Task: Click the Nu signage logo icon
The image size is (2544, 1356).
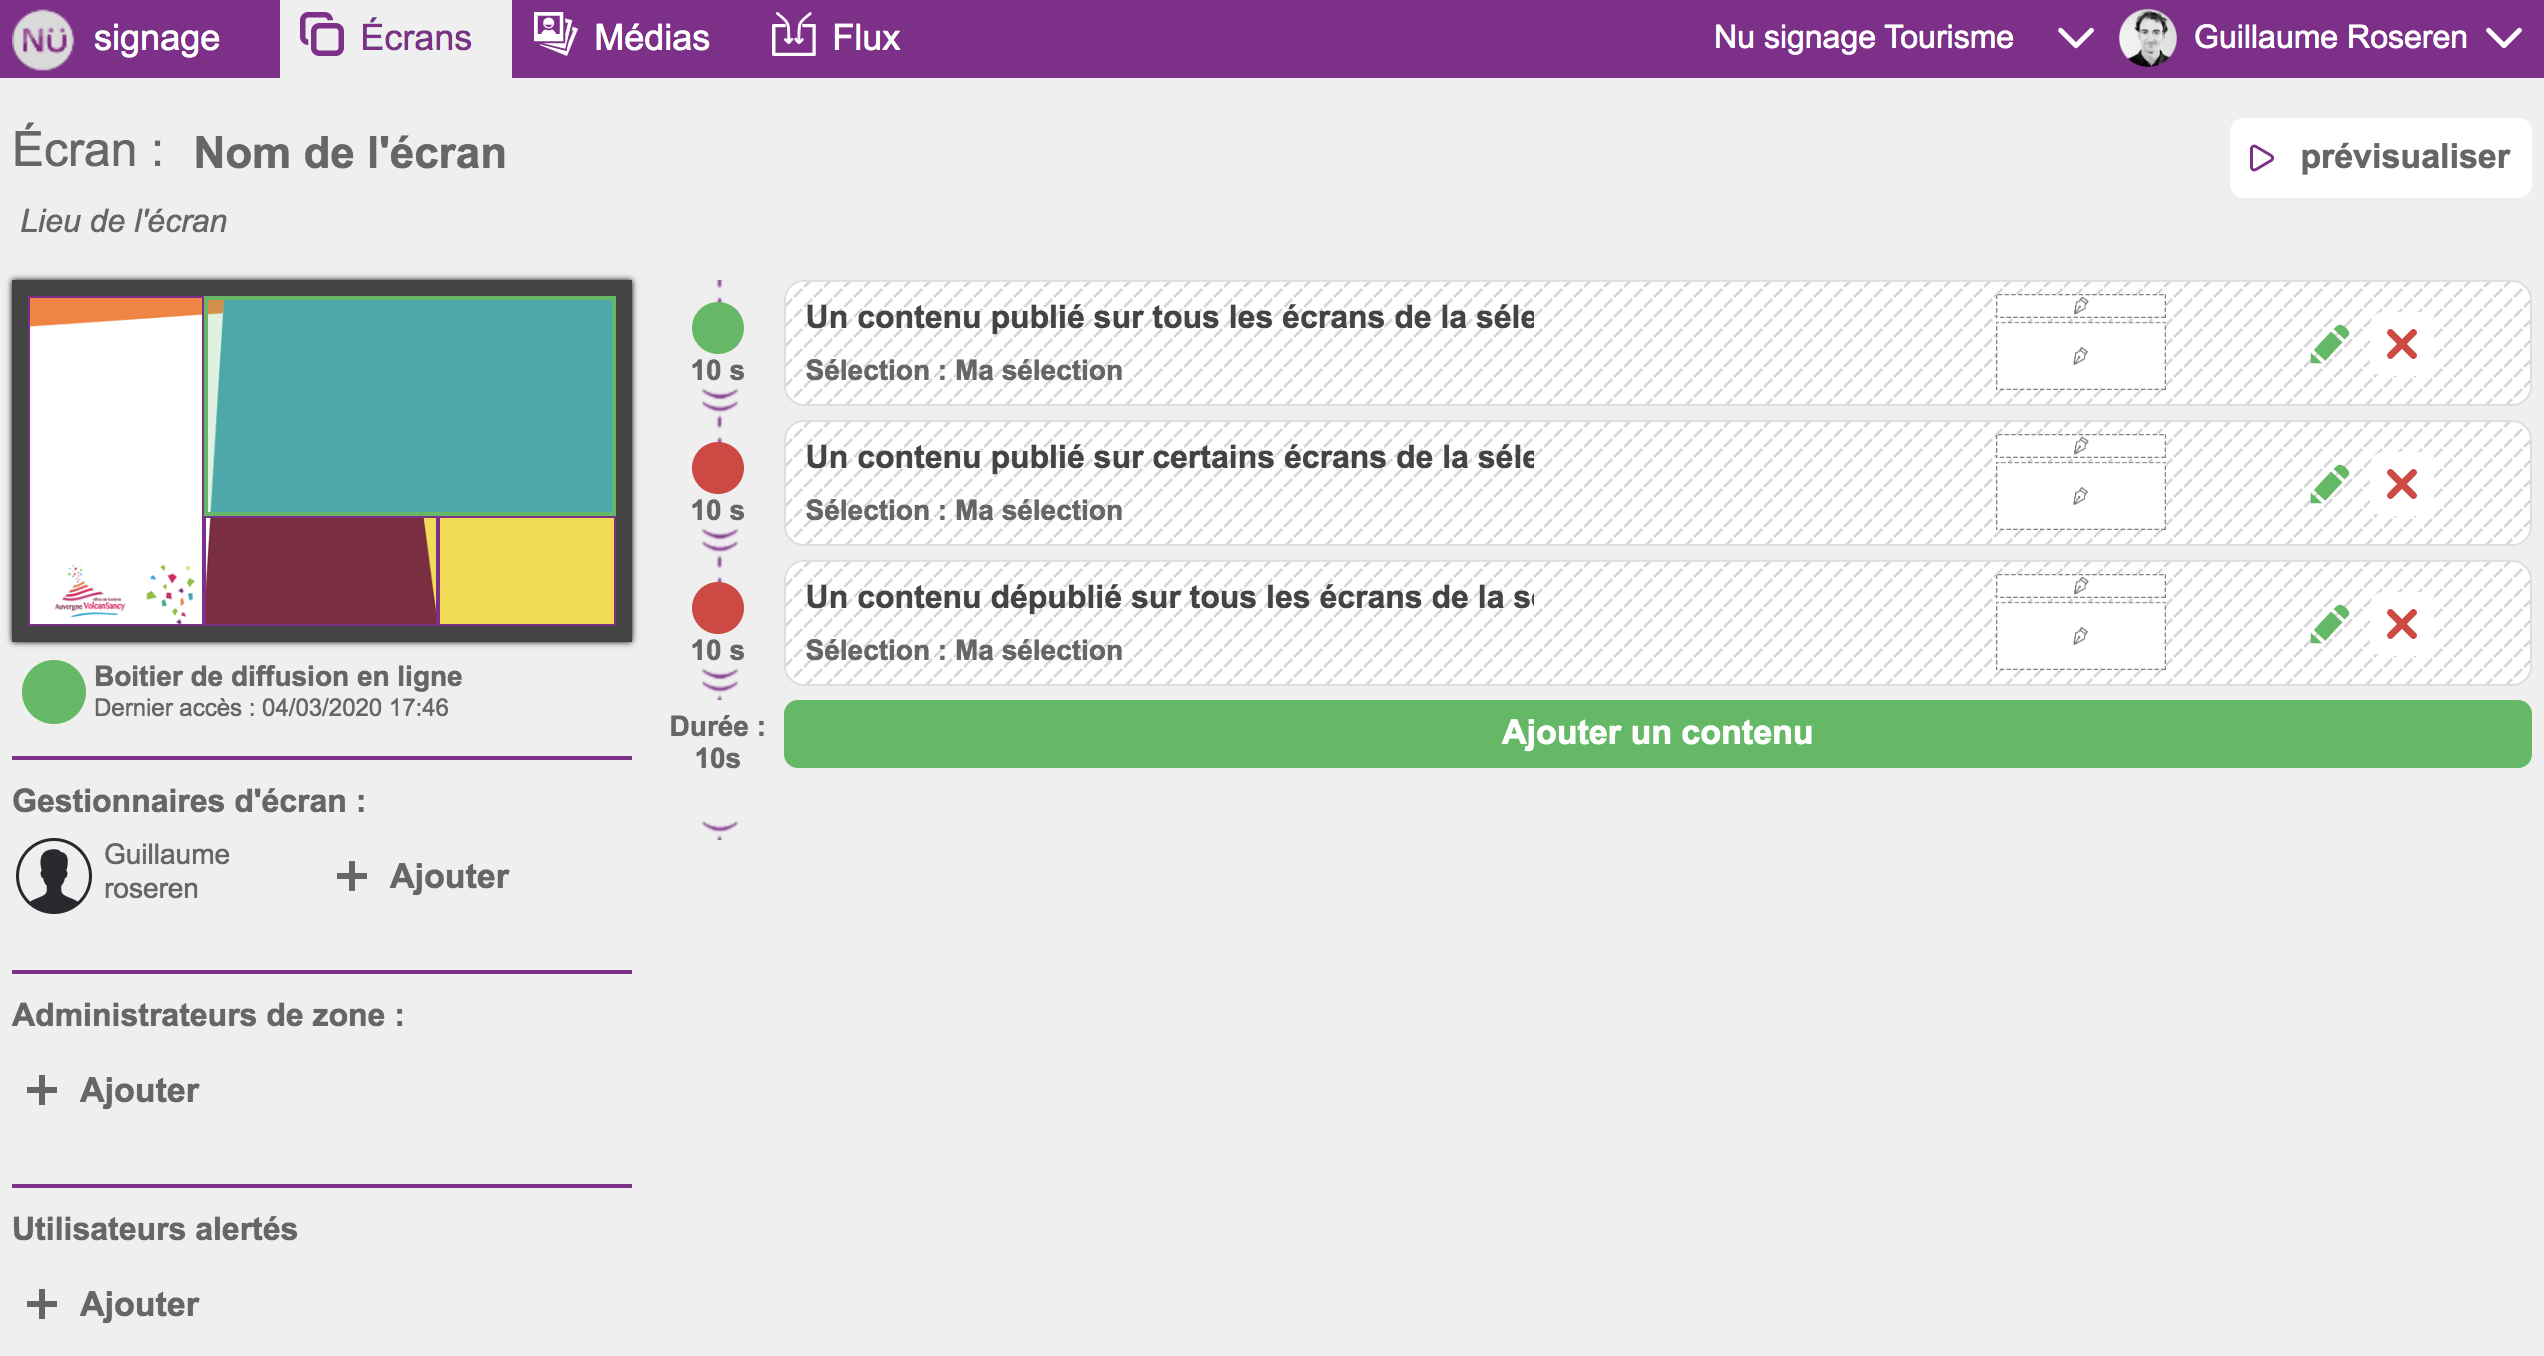Action: (x=43, y=39)
